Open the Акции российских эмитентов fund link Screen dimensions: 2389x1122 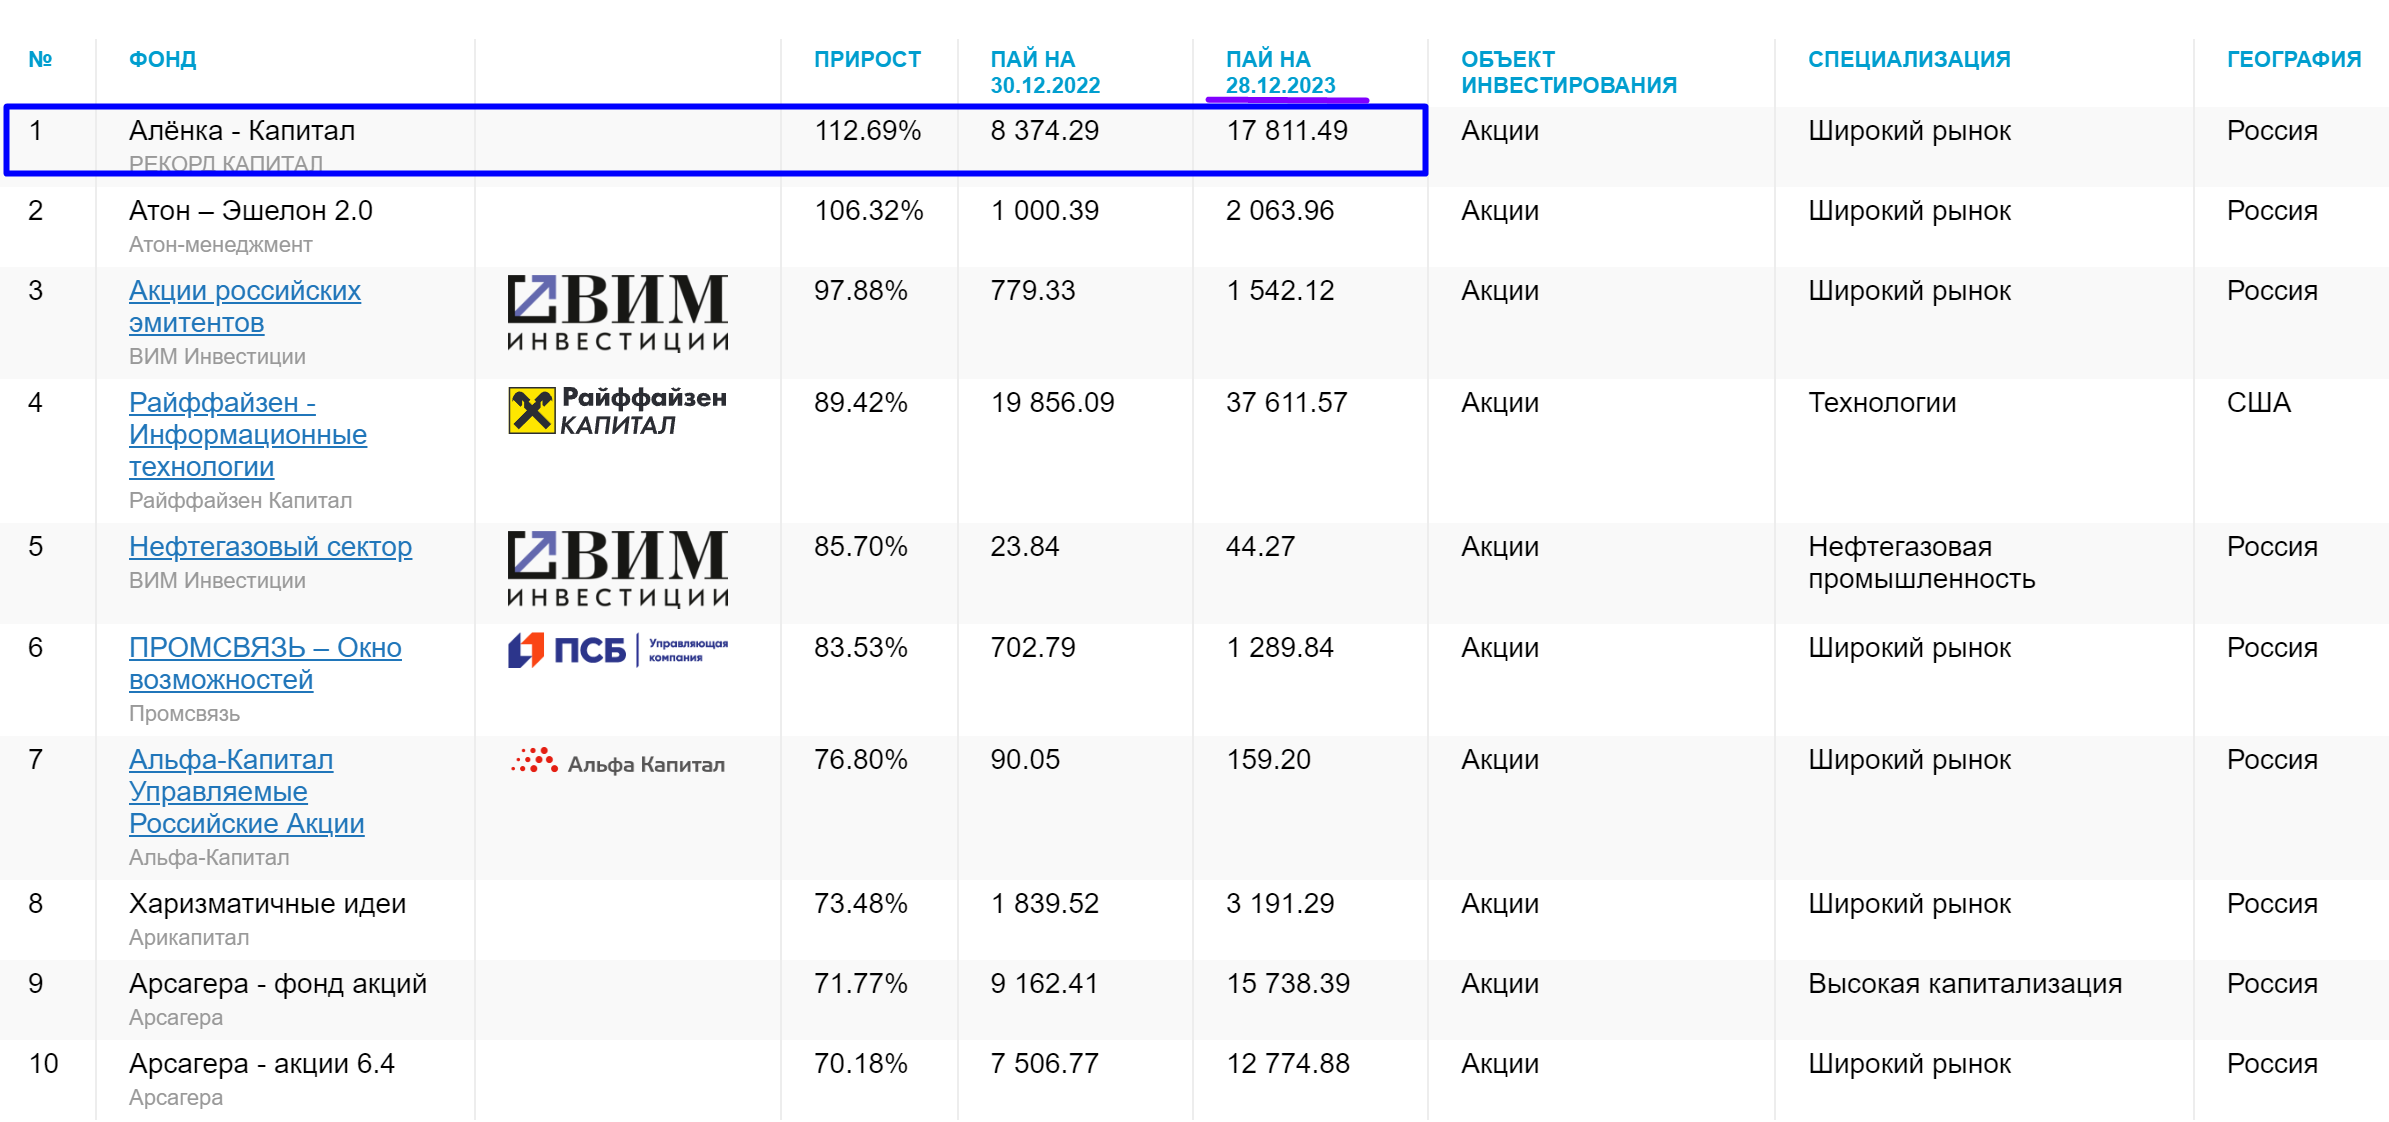click(245, 307)
